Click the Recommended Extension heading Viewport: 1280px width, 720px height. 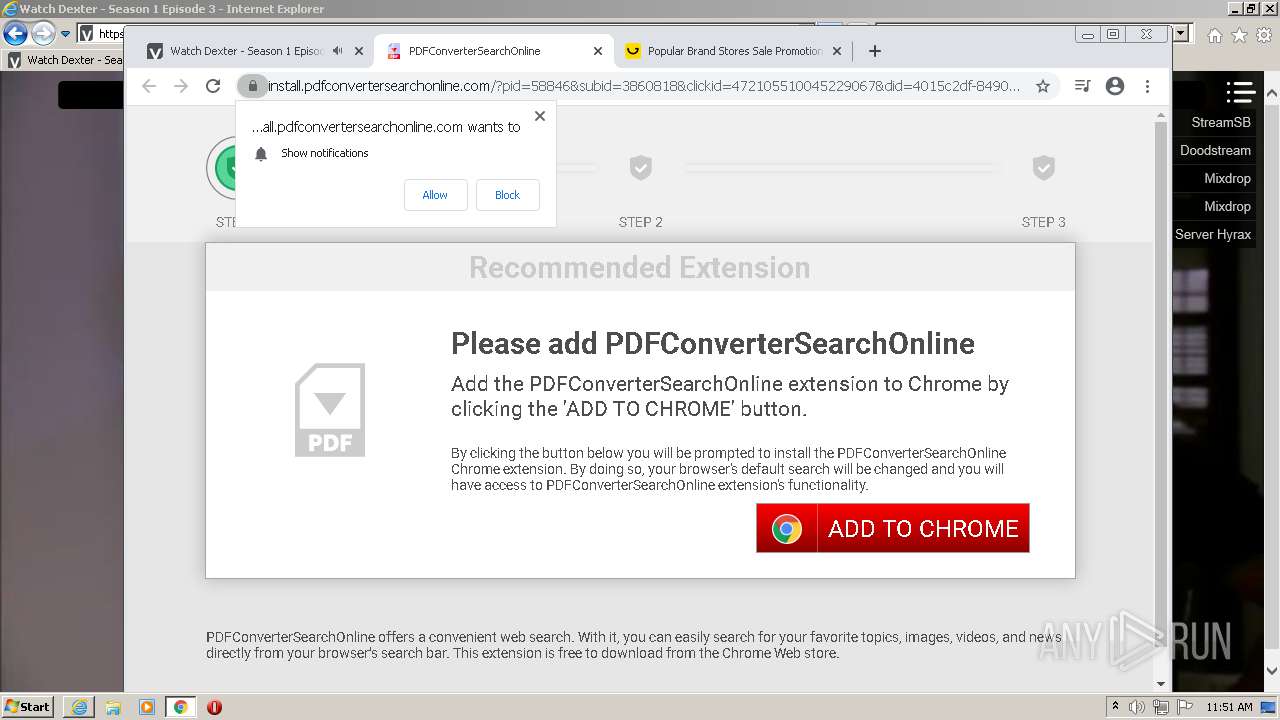tap(640, 268)
